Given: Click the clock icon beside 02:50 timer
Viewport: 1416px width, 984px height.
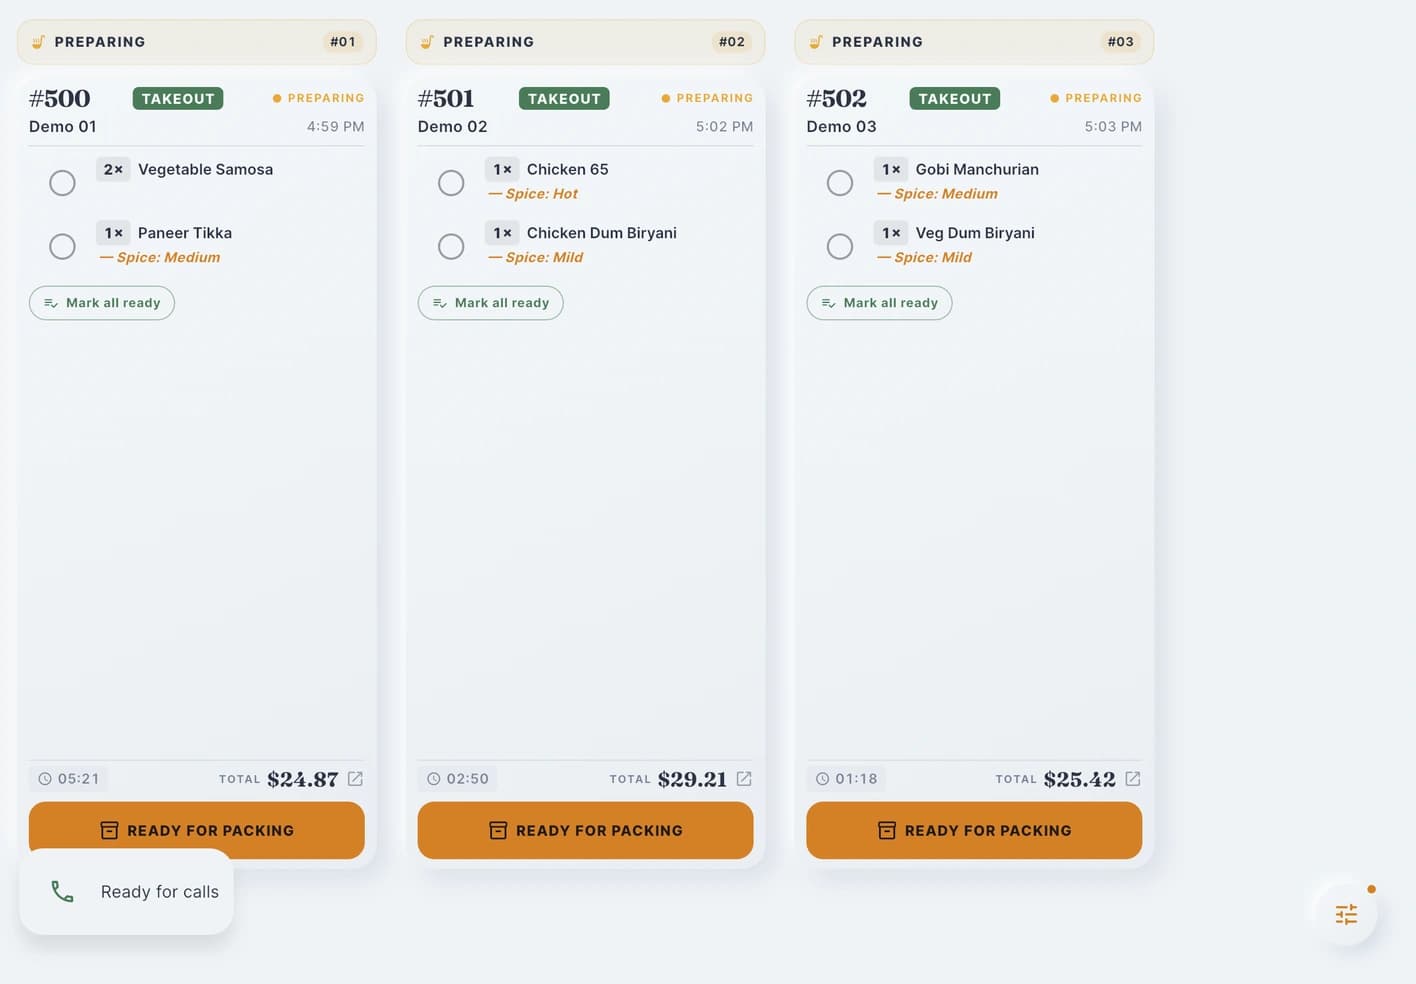Looking at the screenshot, I should point(434,779).
